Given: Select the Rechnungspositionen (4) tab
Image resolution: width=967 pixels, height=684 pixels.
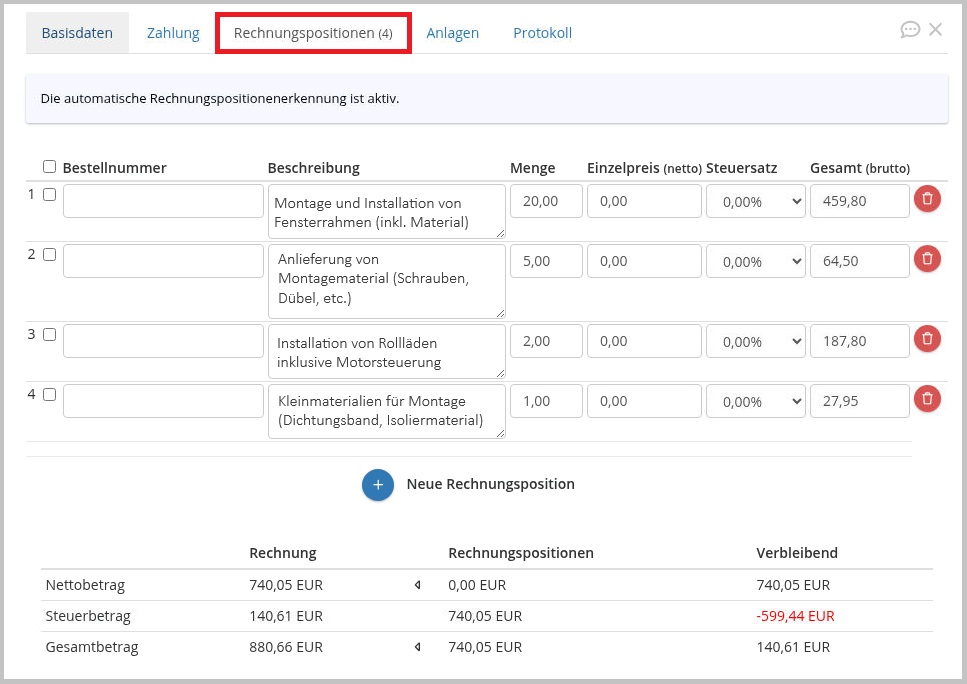Looking at the screenshot, I should pyautogui.click(x=313, y=33).
